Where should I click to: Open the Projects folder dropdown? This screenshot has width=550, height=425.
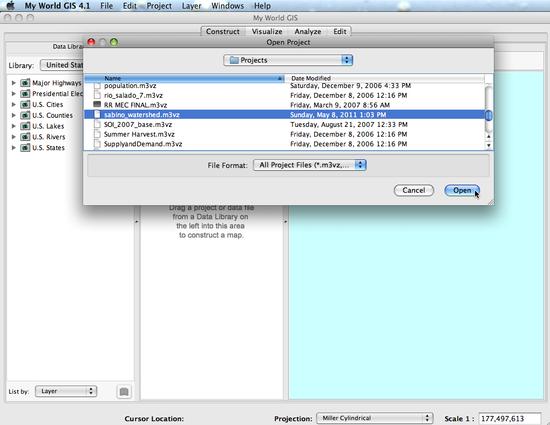(x=288, y=60)
